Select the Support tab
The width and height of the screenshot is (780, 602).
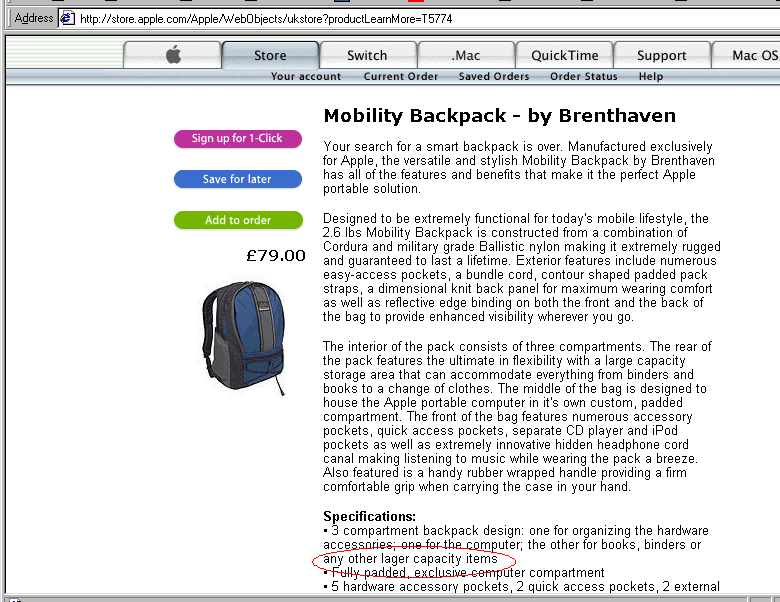tap(661, 55)
